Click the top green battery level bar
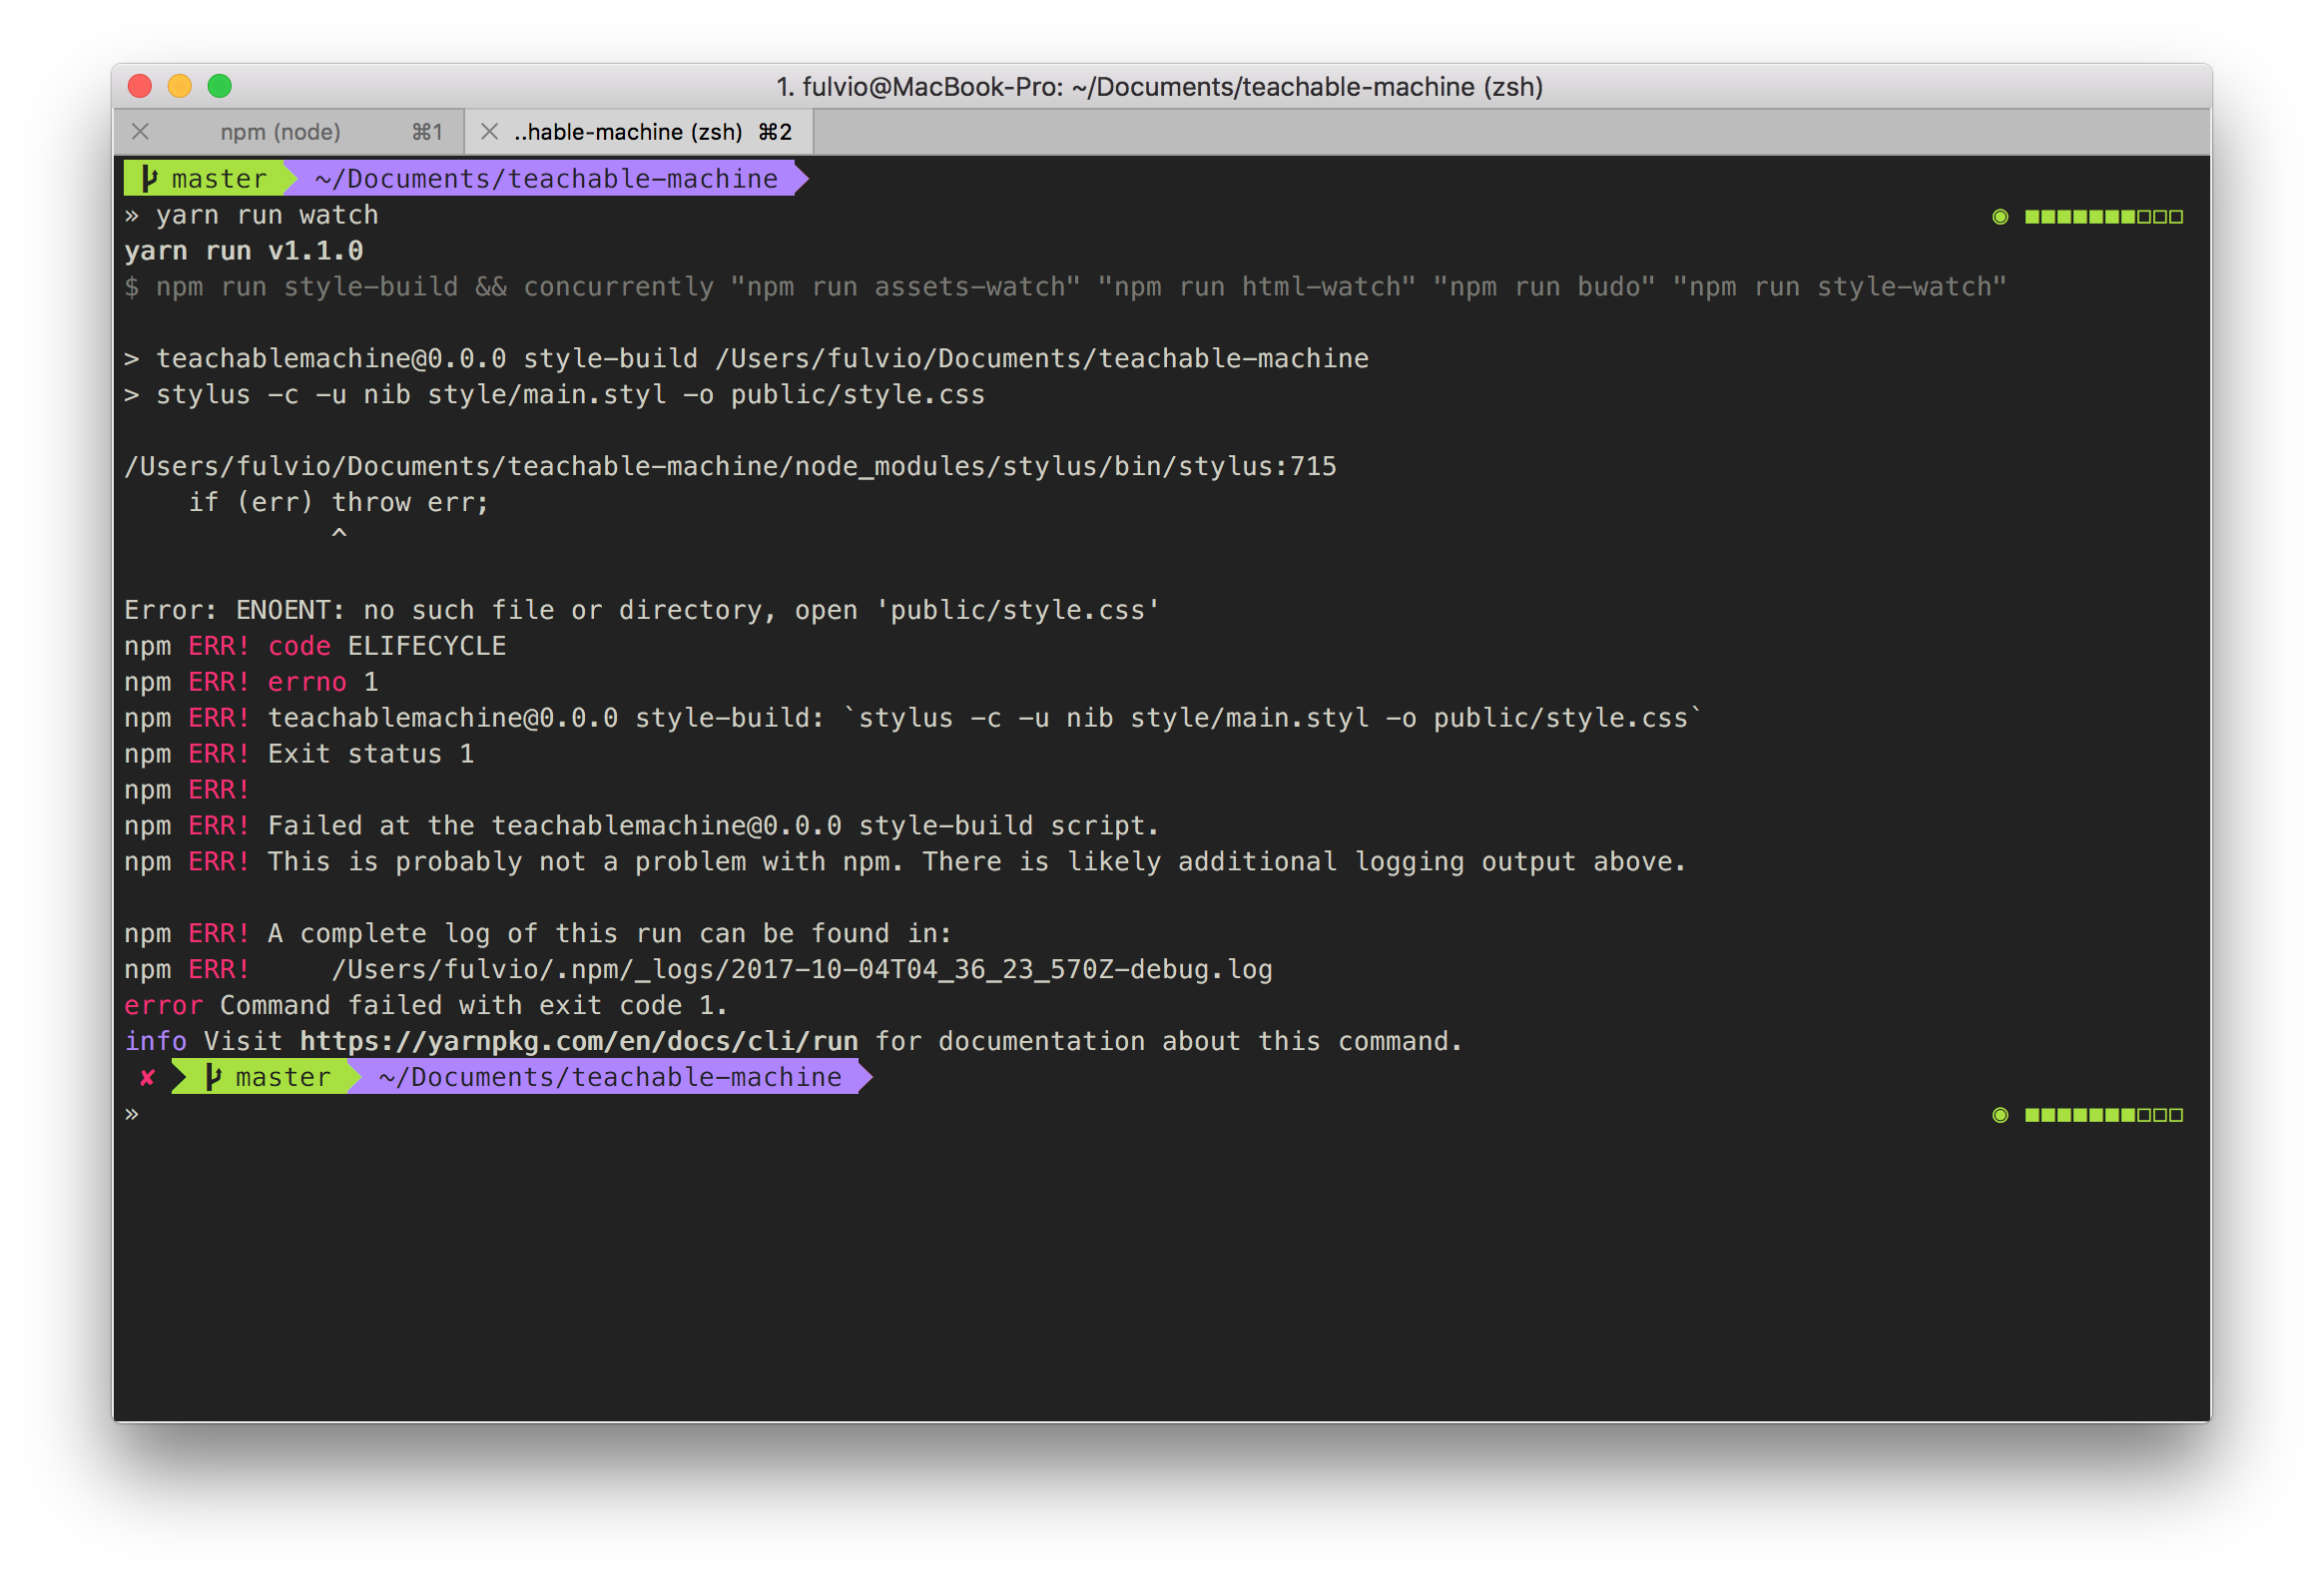This screenshot has width=2324, height=1583. pos(2103,217)
